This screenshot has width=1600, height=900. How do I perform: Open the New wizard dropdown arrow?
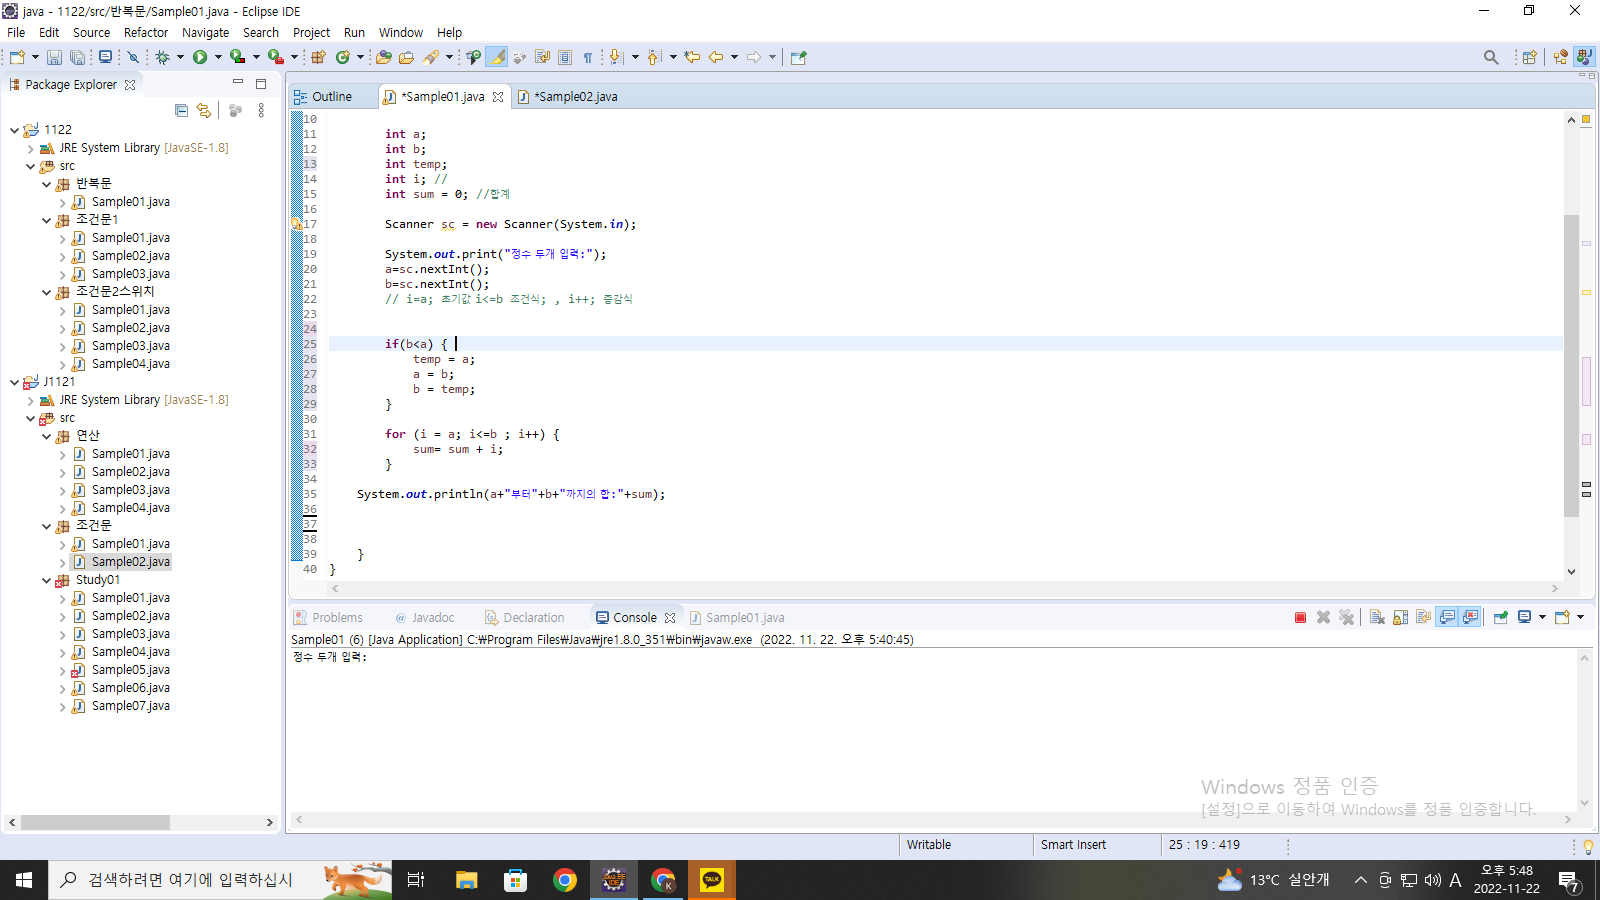pos(35,57)
